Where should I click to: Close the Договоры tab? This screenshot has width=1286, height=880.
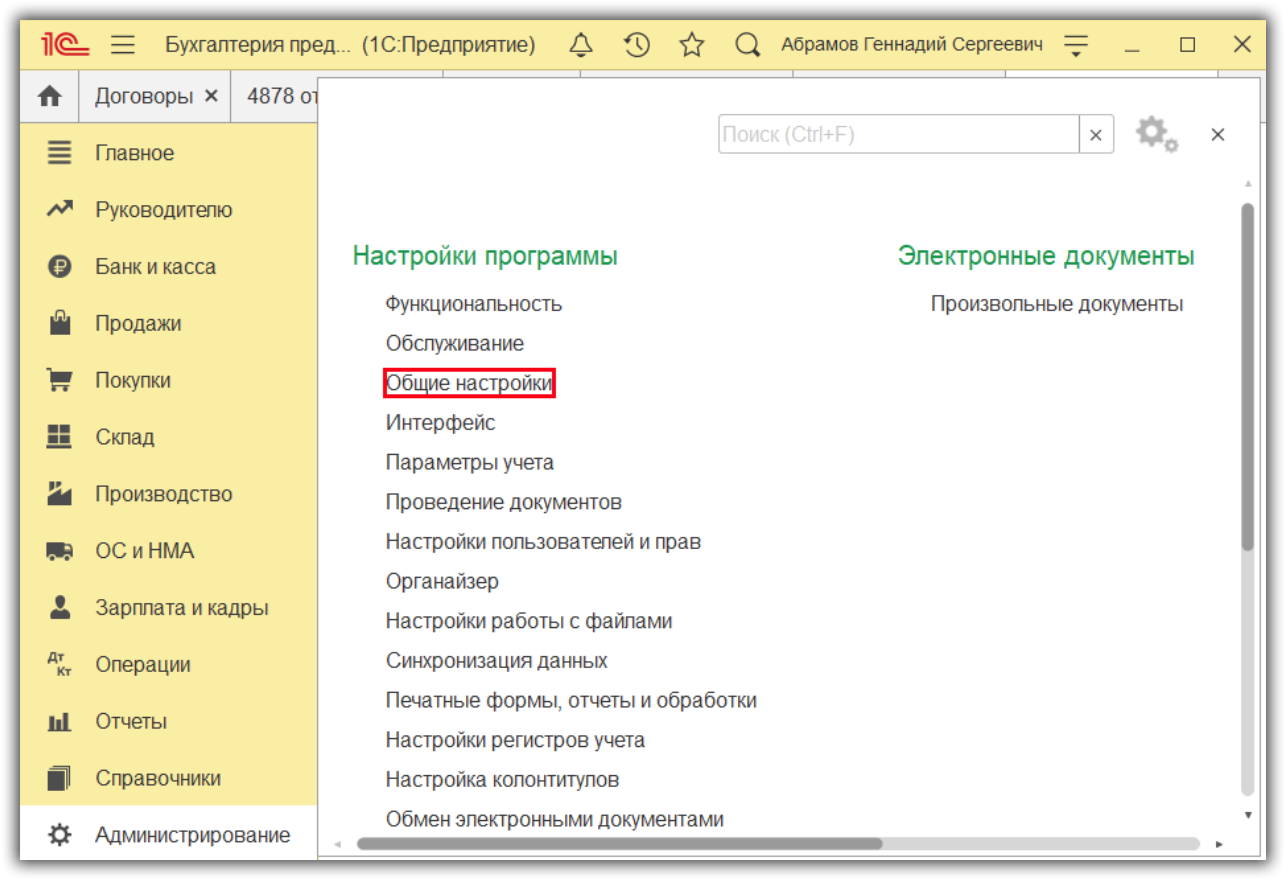coord(211,96)
